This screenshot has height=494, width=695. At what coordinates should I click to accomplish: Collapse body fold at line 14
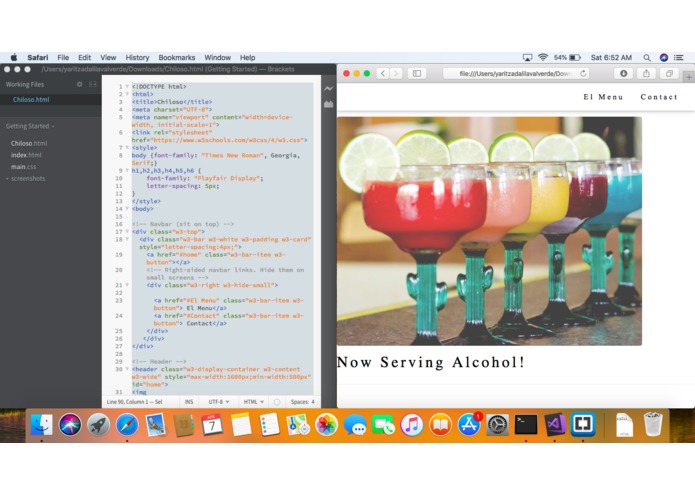coord(127,209)
